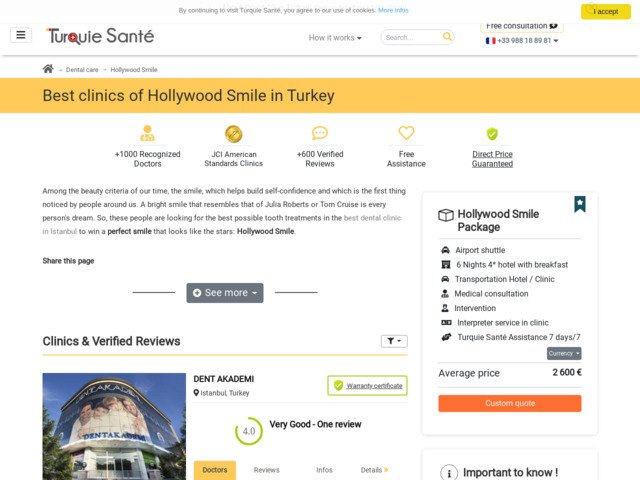Click the bookmark star ribbon icon
This screenshot has height=480, width=640.
[580, 204]
